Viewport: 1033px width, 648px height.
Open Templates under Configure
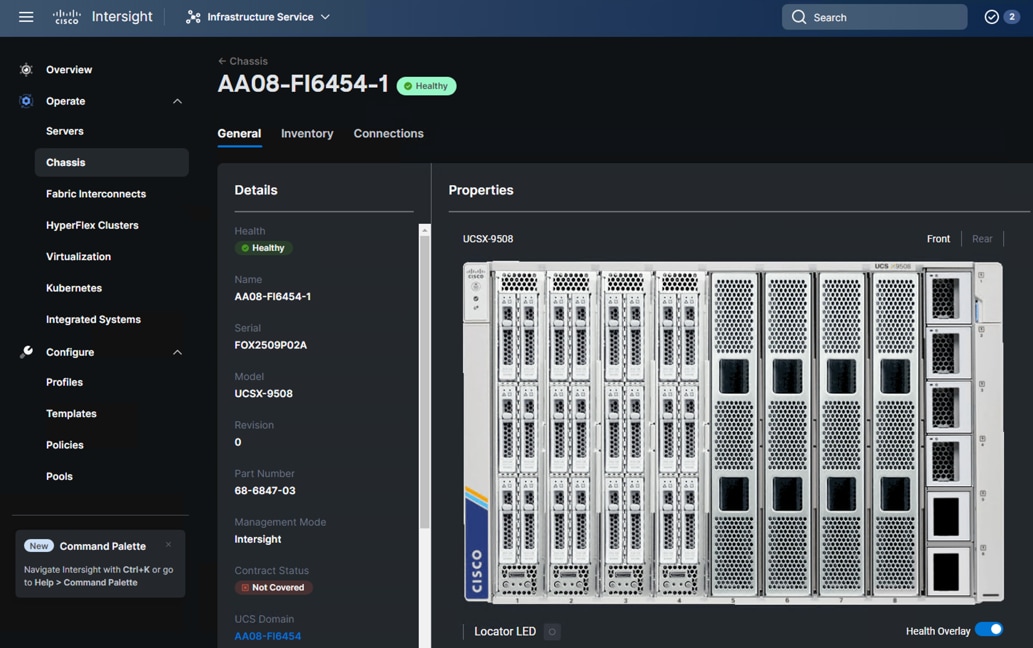tap(71, 414)
